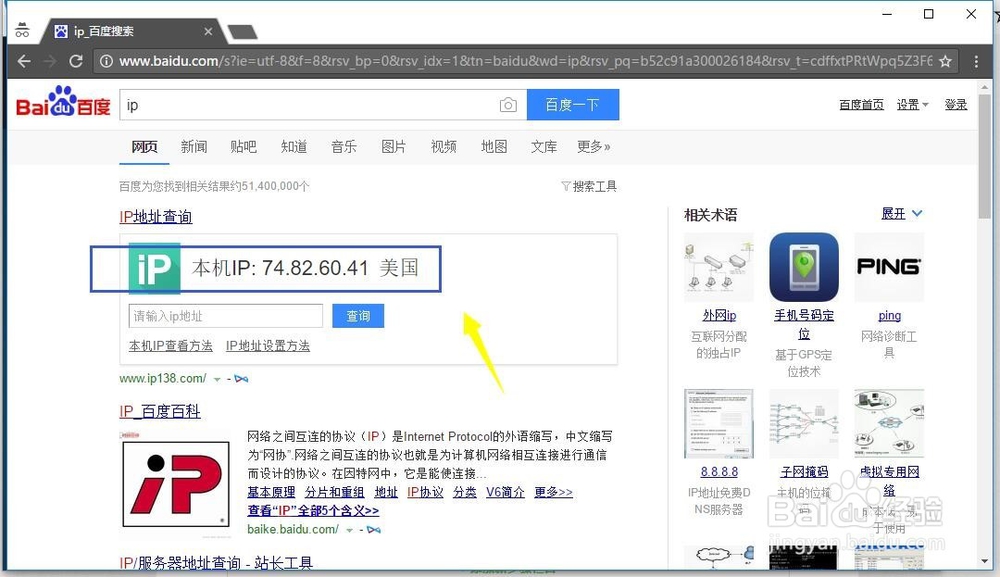1000x577 pixels.
Task: Switch to the 贴吧 tab
Action: pyautogui.click(x=244, y=147)
